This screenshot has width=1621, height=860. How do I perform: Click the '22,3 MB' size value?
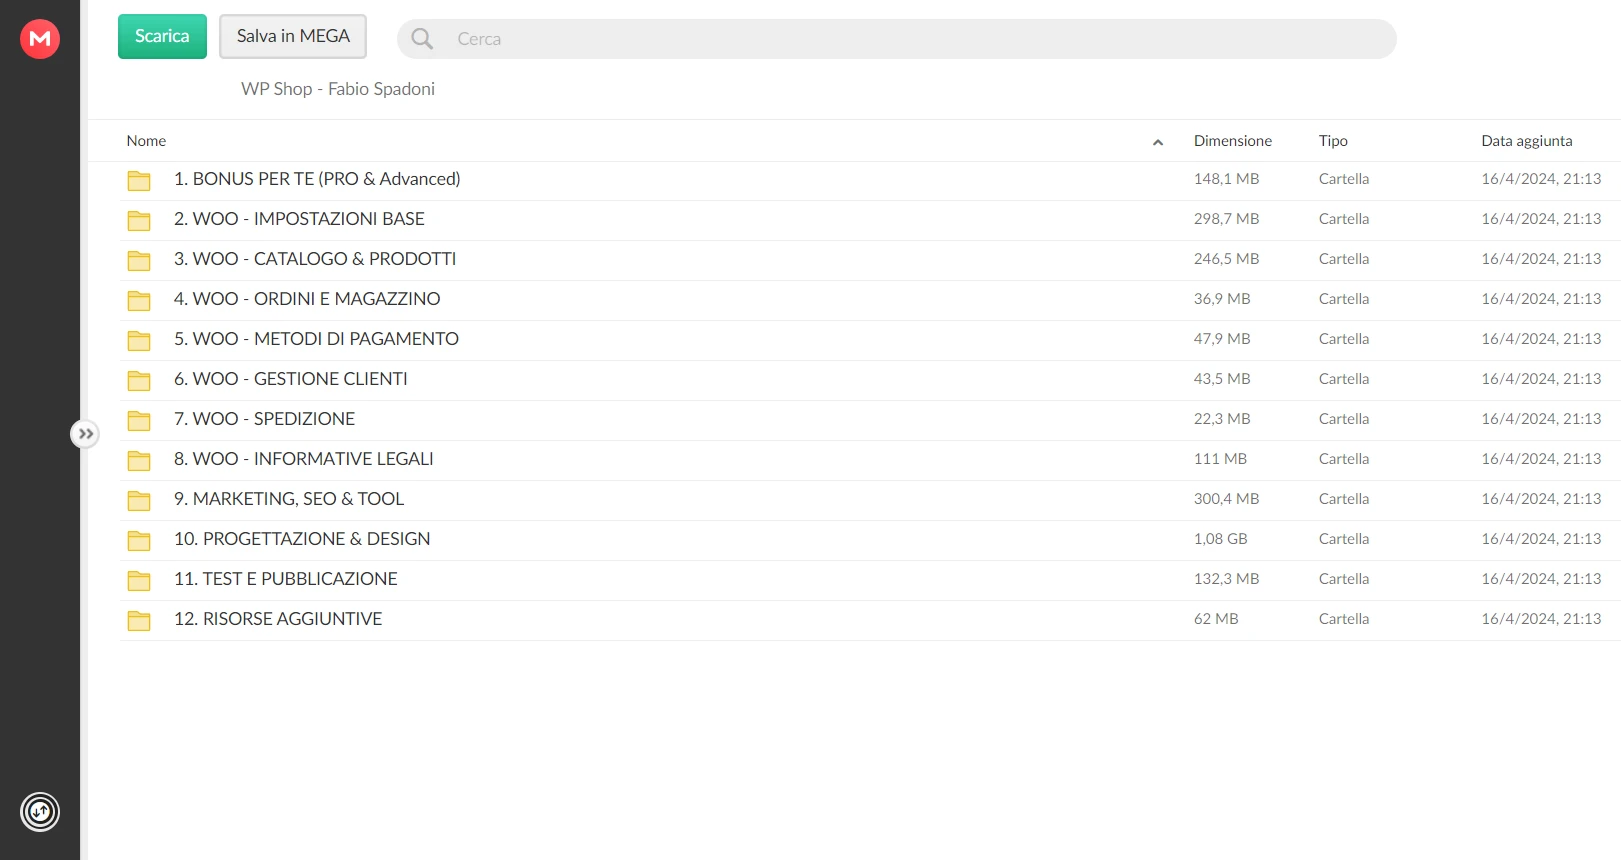pyautogui.click(x=1222, y=419)
